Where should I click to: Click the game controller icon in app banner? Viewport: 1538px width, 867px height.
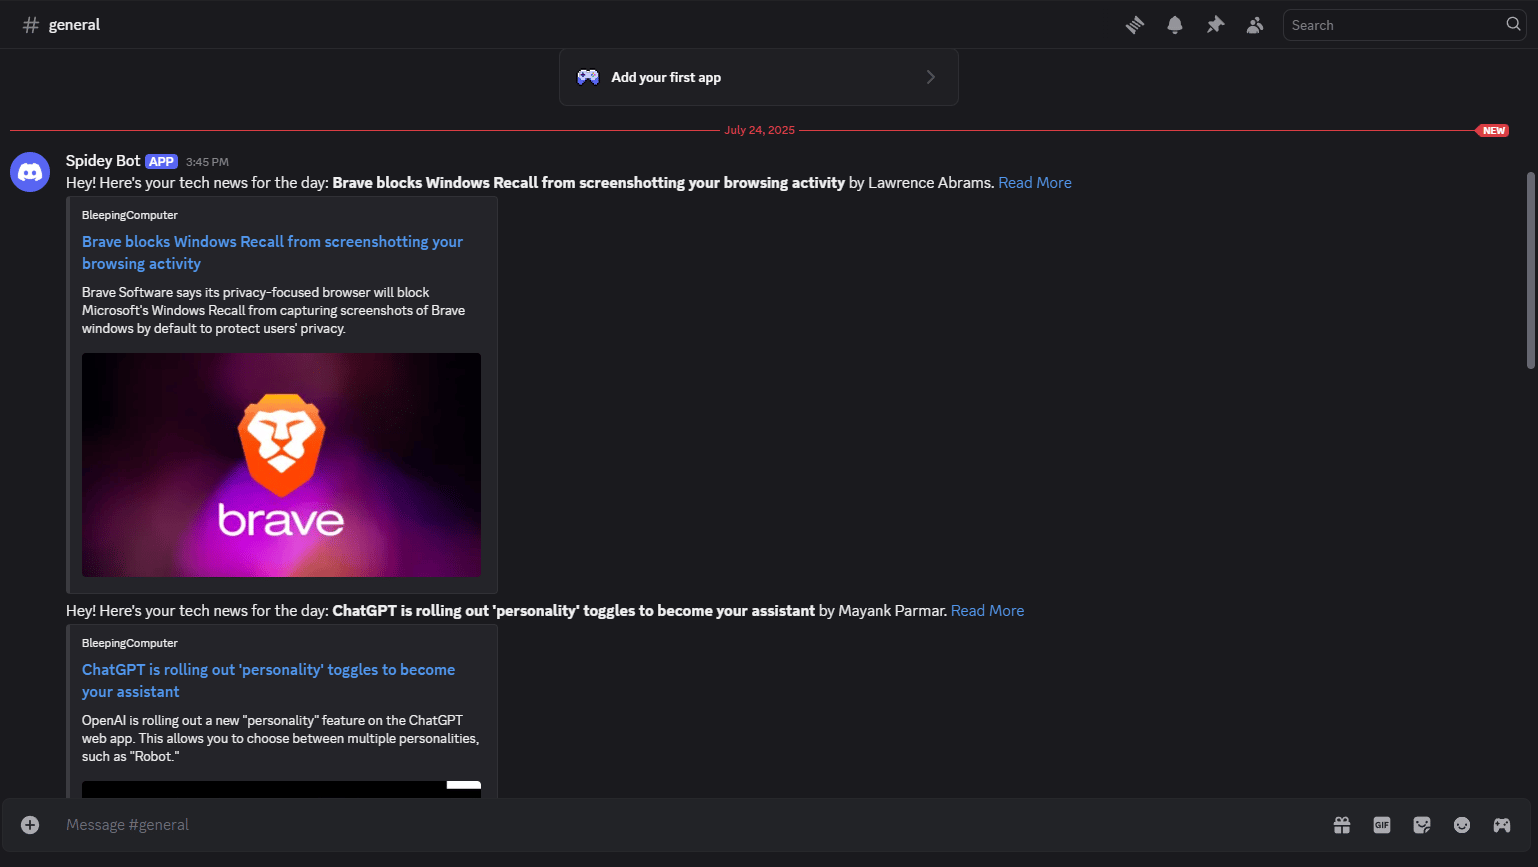pos(588,77)
